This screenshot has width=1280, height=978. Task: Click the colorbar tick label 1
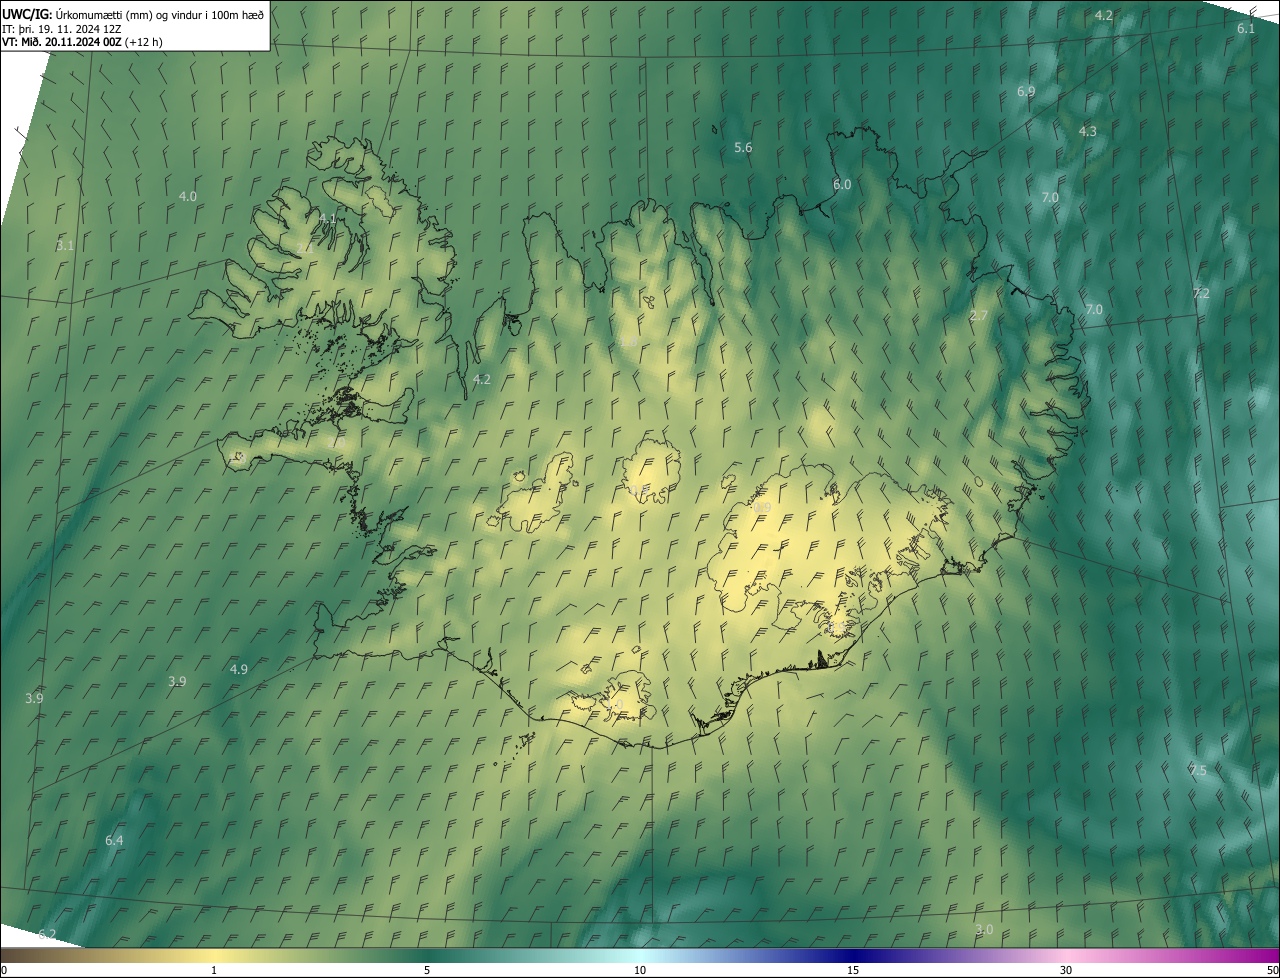coord(214,970)
